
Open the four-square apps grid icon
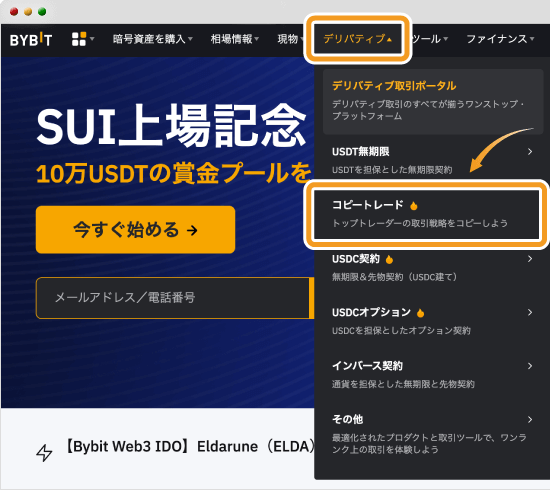[x=79, y=39]
